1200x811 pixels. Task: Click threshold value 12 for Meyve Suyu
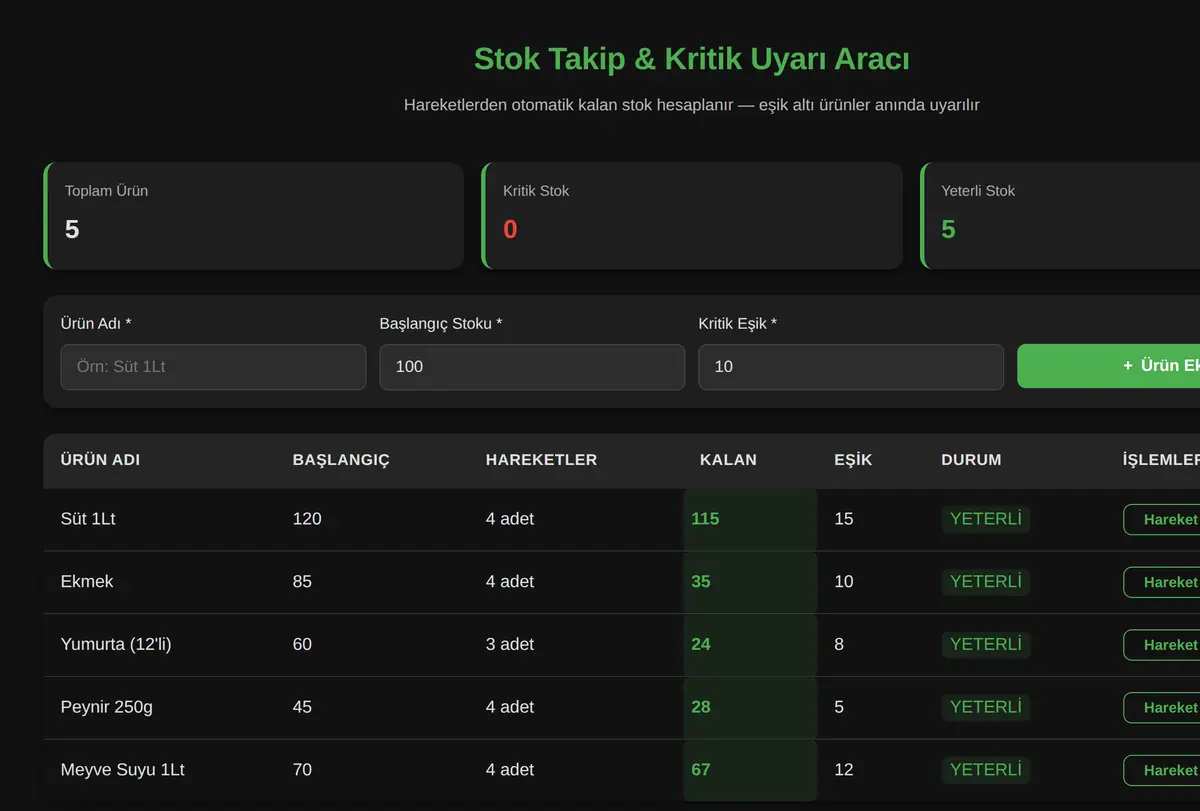[x=844, y=770]
